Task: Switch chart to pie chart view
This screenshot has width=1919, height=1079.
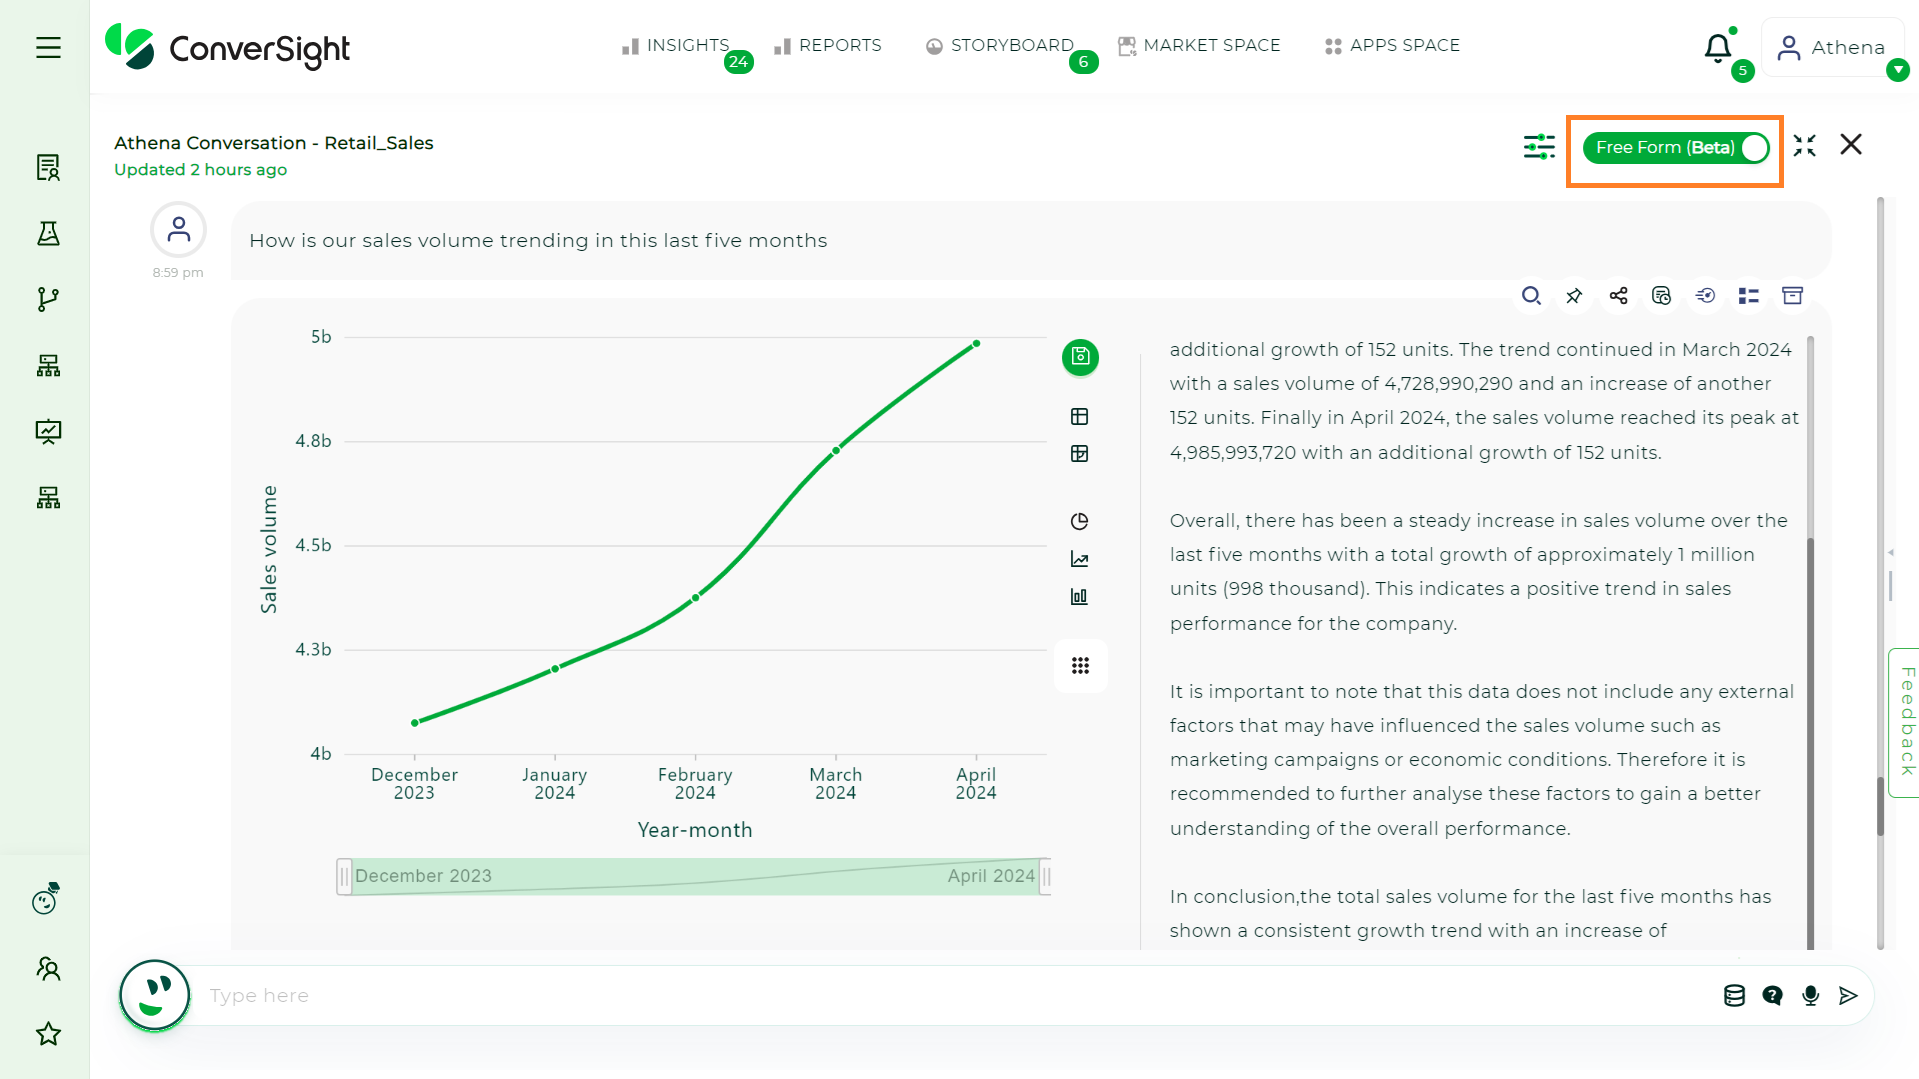Action: [1079, 522]
